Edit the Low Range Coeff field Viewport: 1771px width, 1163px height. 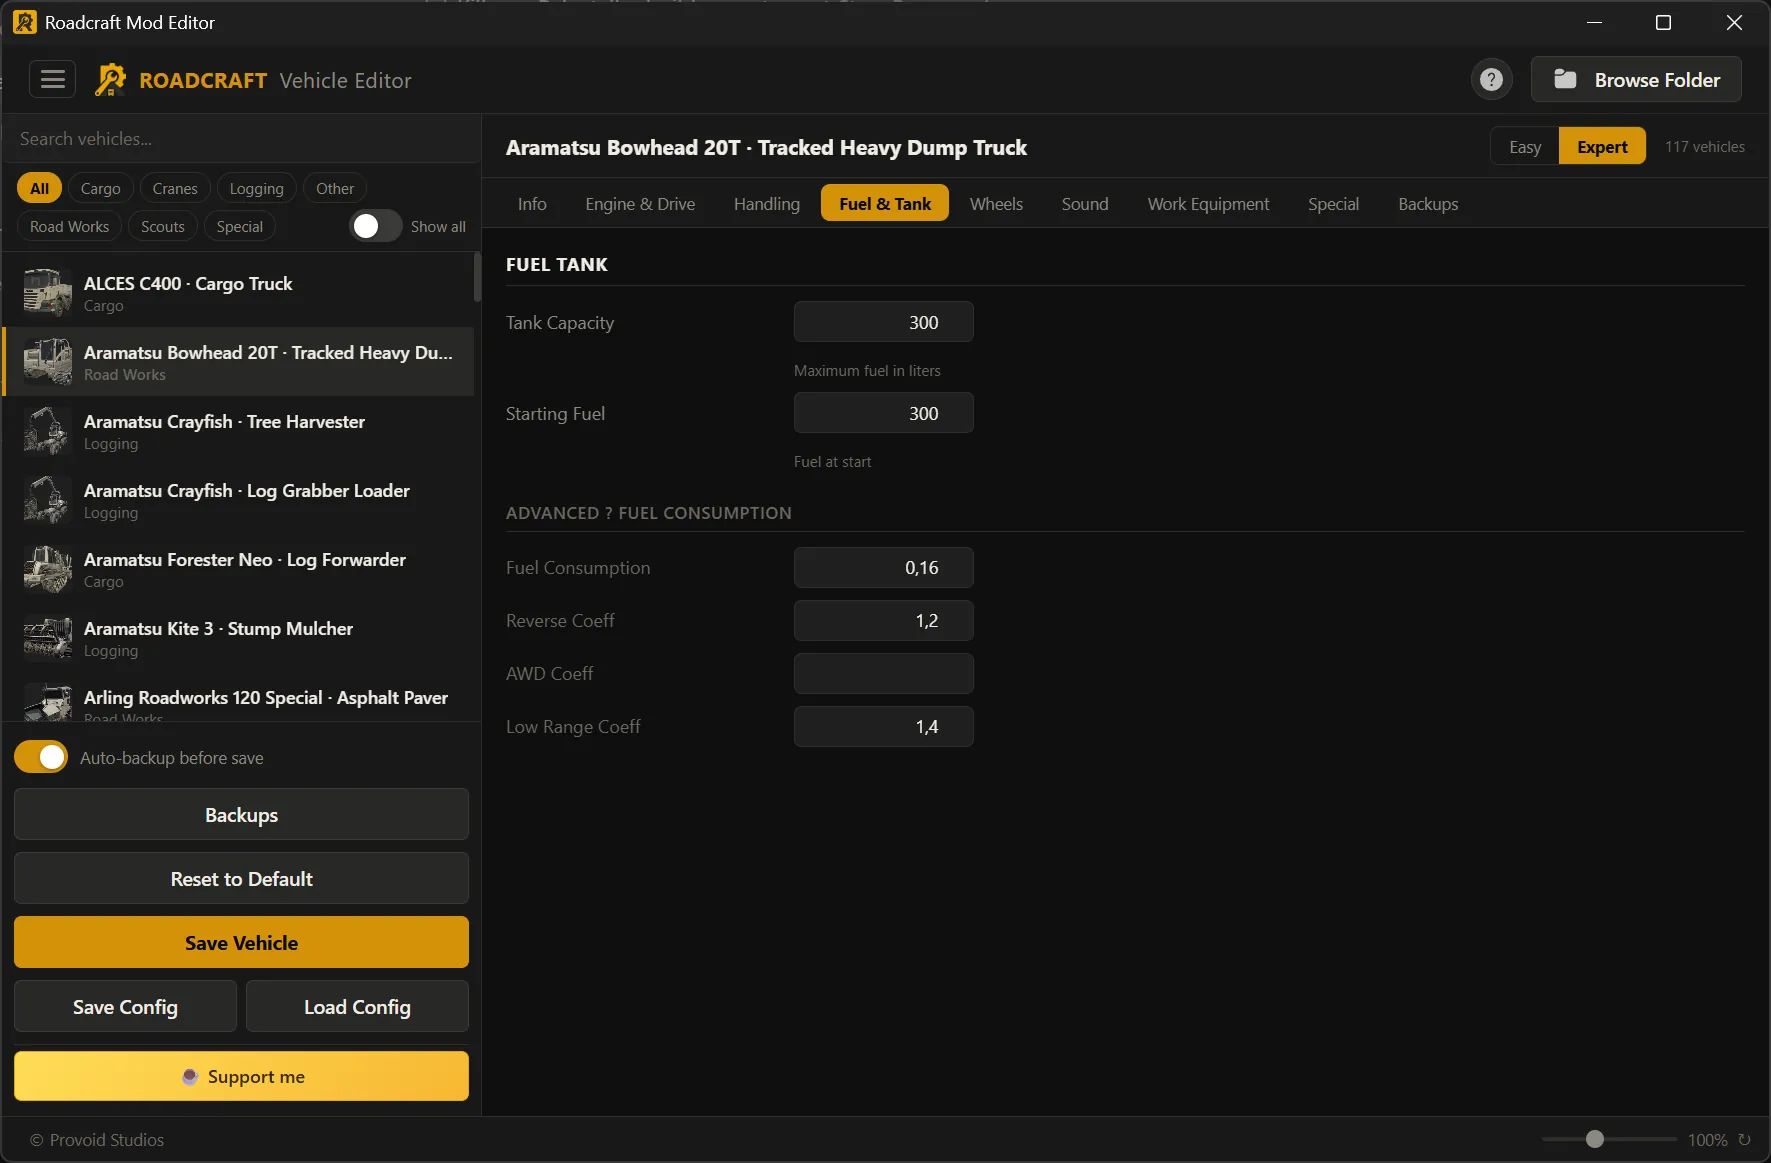click(x=883, y=726)
